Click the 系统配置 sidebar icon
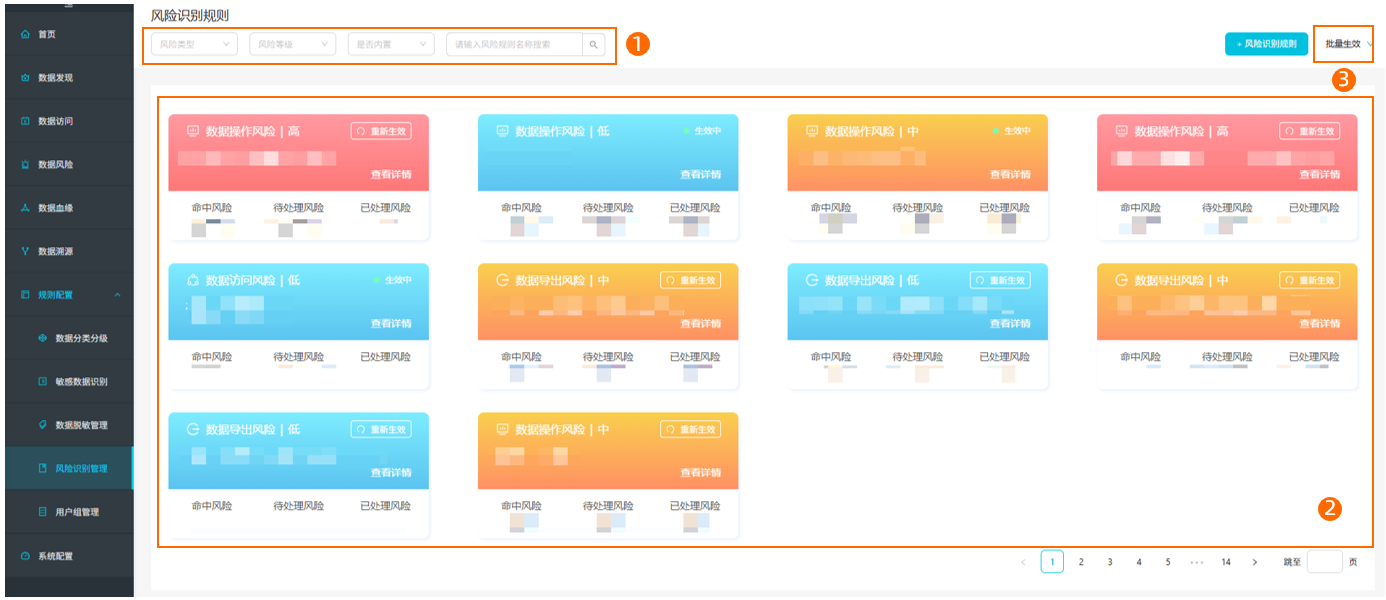Screen dimensions: 1386x600 click(x=25, y=556)
